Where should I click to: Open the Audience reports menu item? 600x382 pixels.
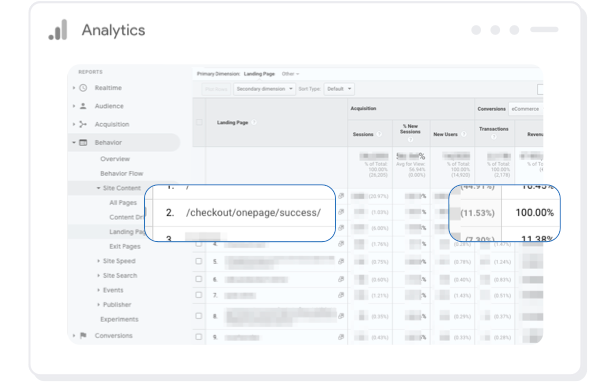click(x=109, y=106)
